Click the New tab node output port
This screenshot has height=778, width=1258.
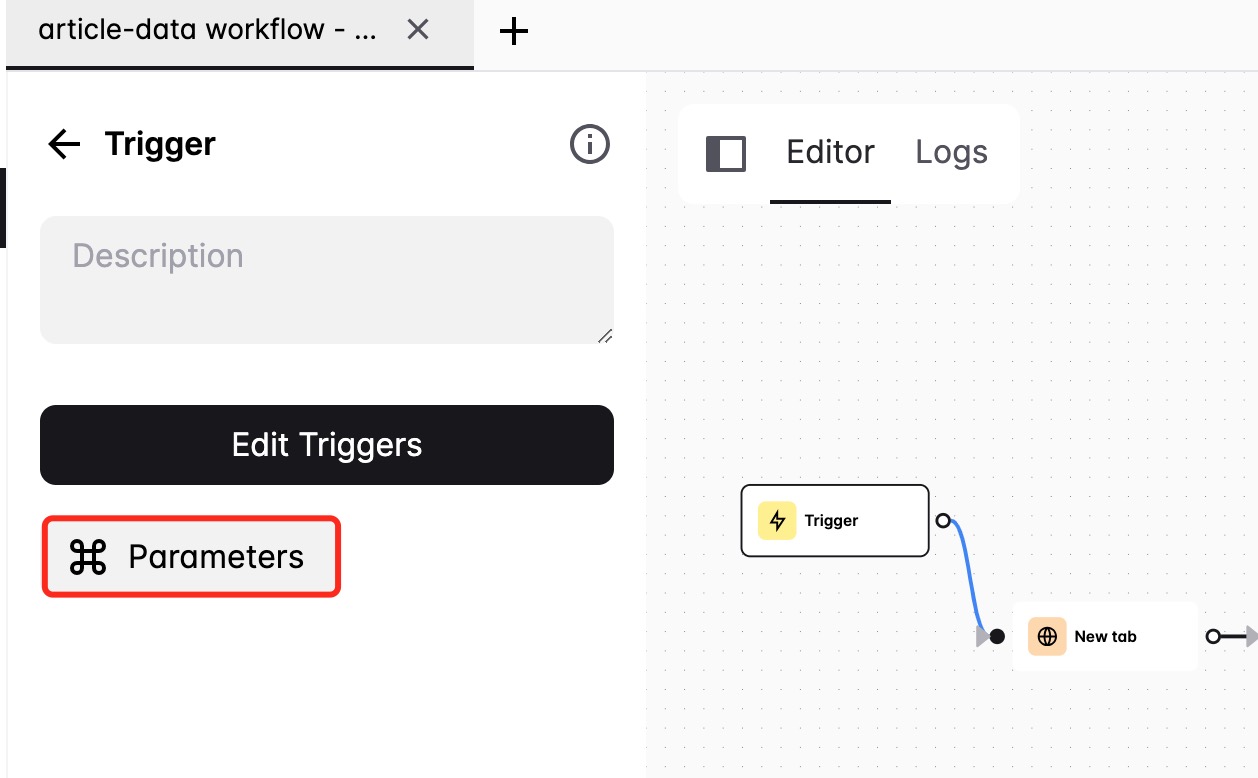pyautogui.click(x=1213, y=637)
